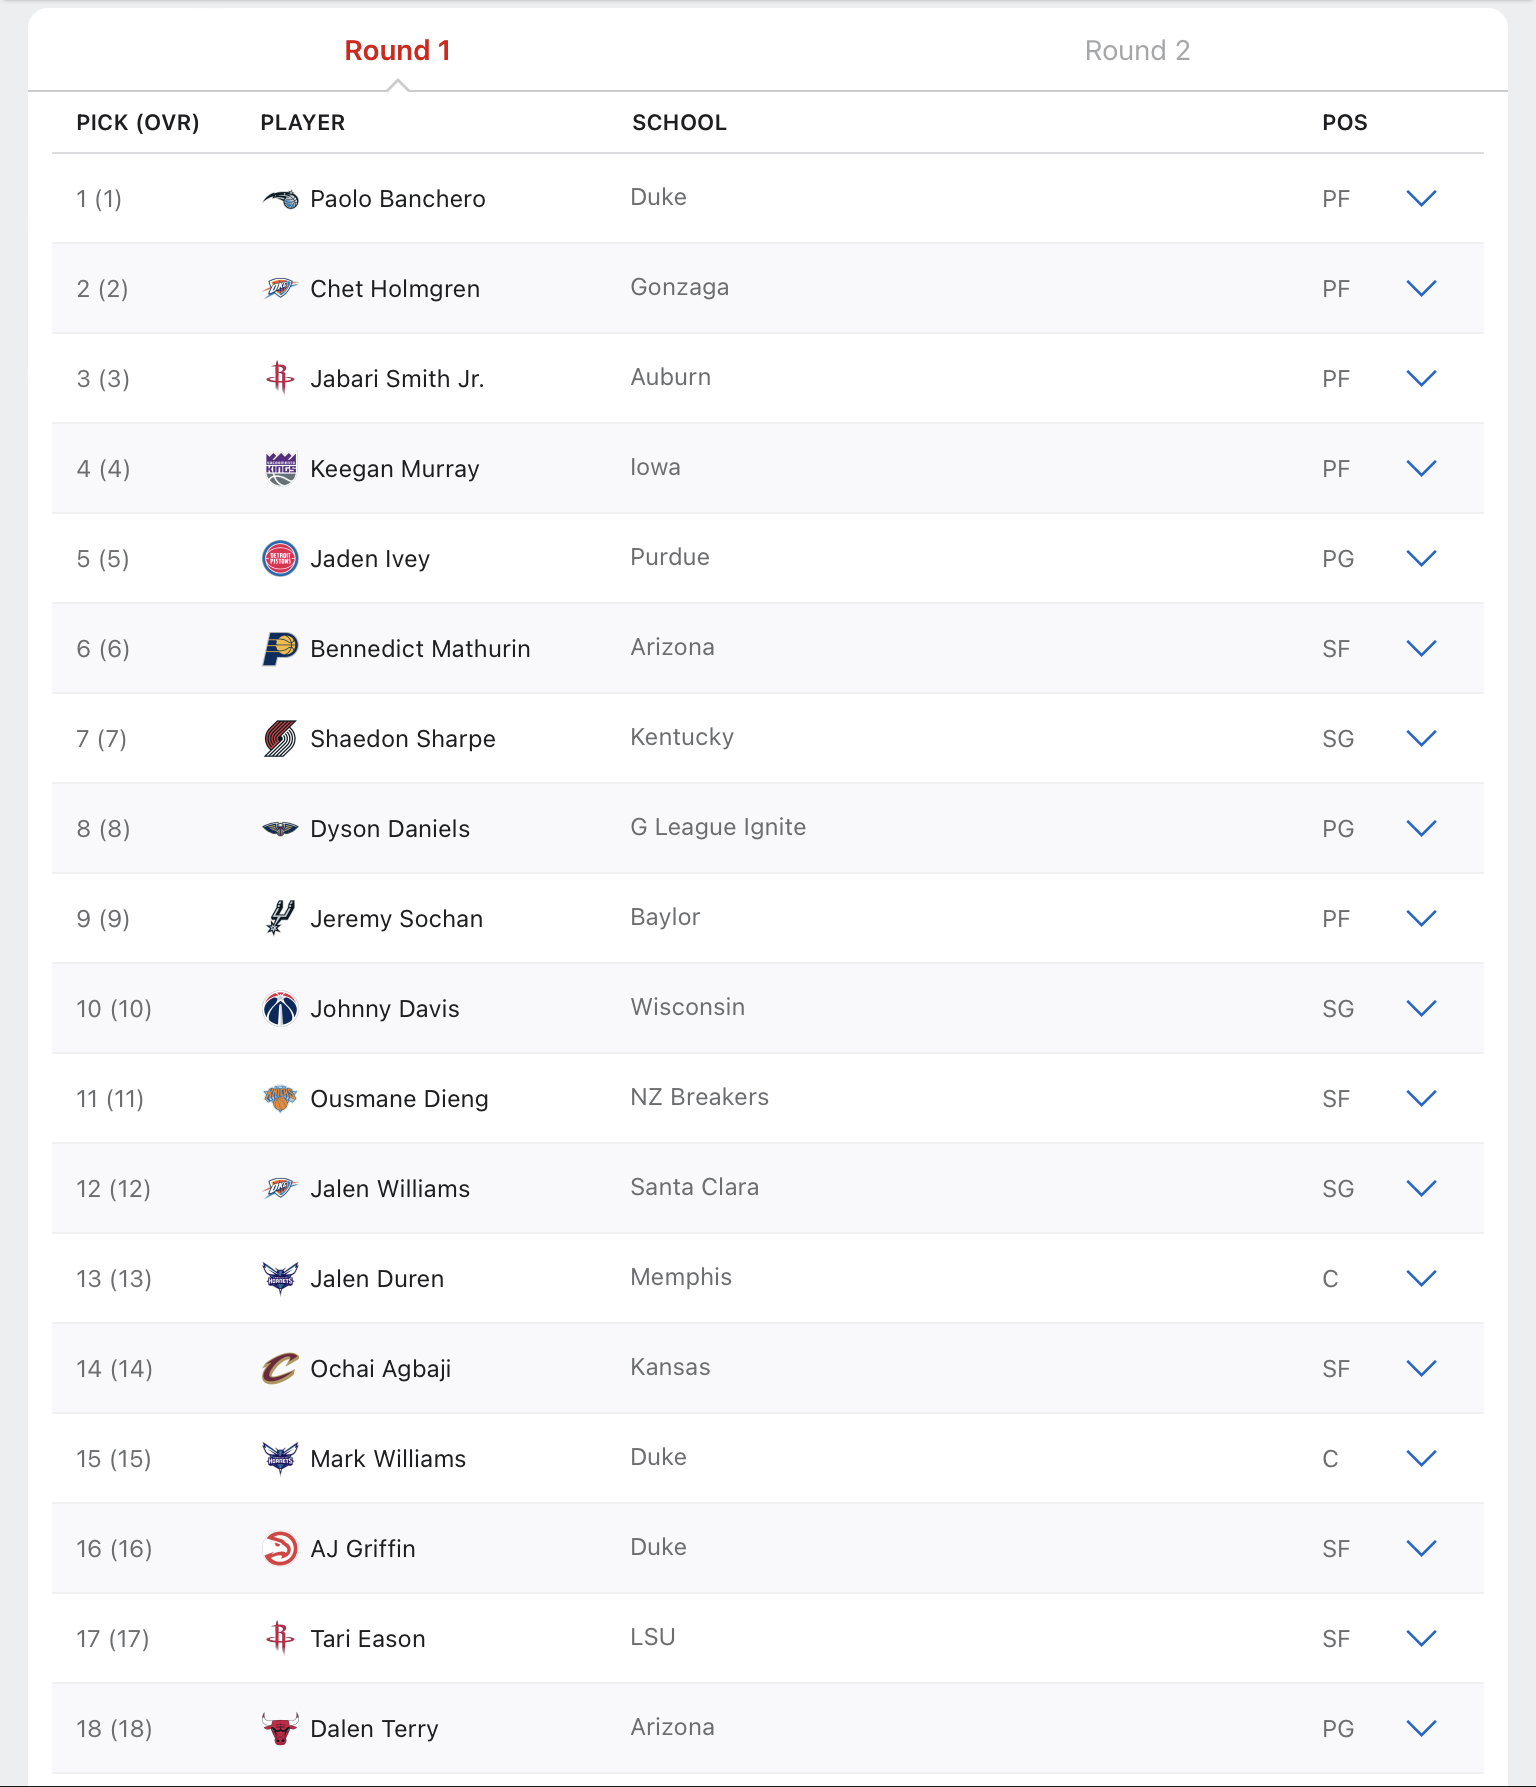Screen dimensions: 1536x1787
Task: Click the Orlando Magic logo beside Paolo Banchero
Action: (x=280, y=199)
